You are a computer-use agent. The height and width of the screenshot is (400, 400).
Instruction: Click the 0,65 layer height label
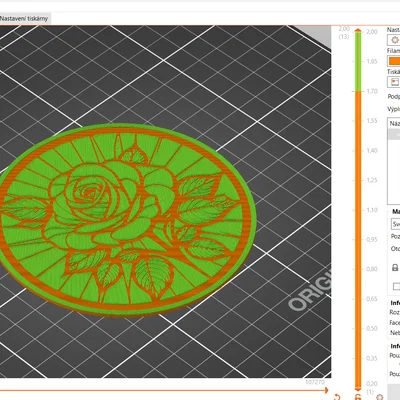372,299
